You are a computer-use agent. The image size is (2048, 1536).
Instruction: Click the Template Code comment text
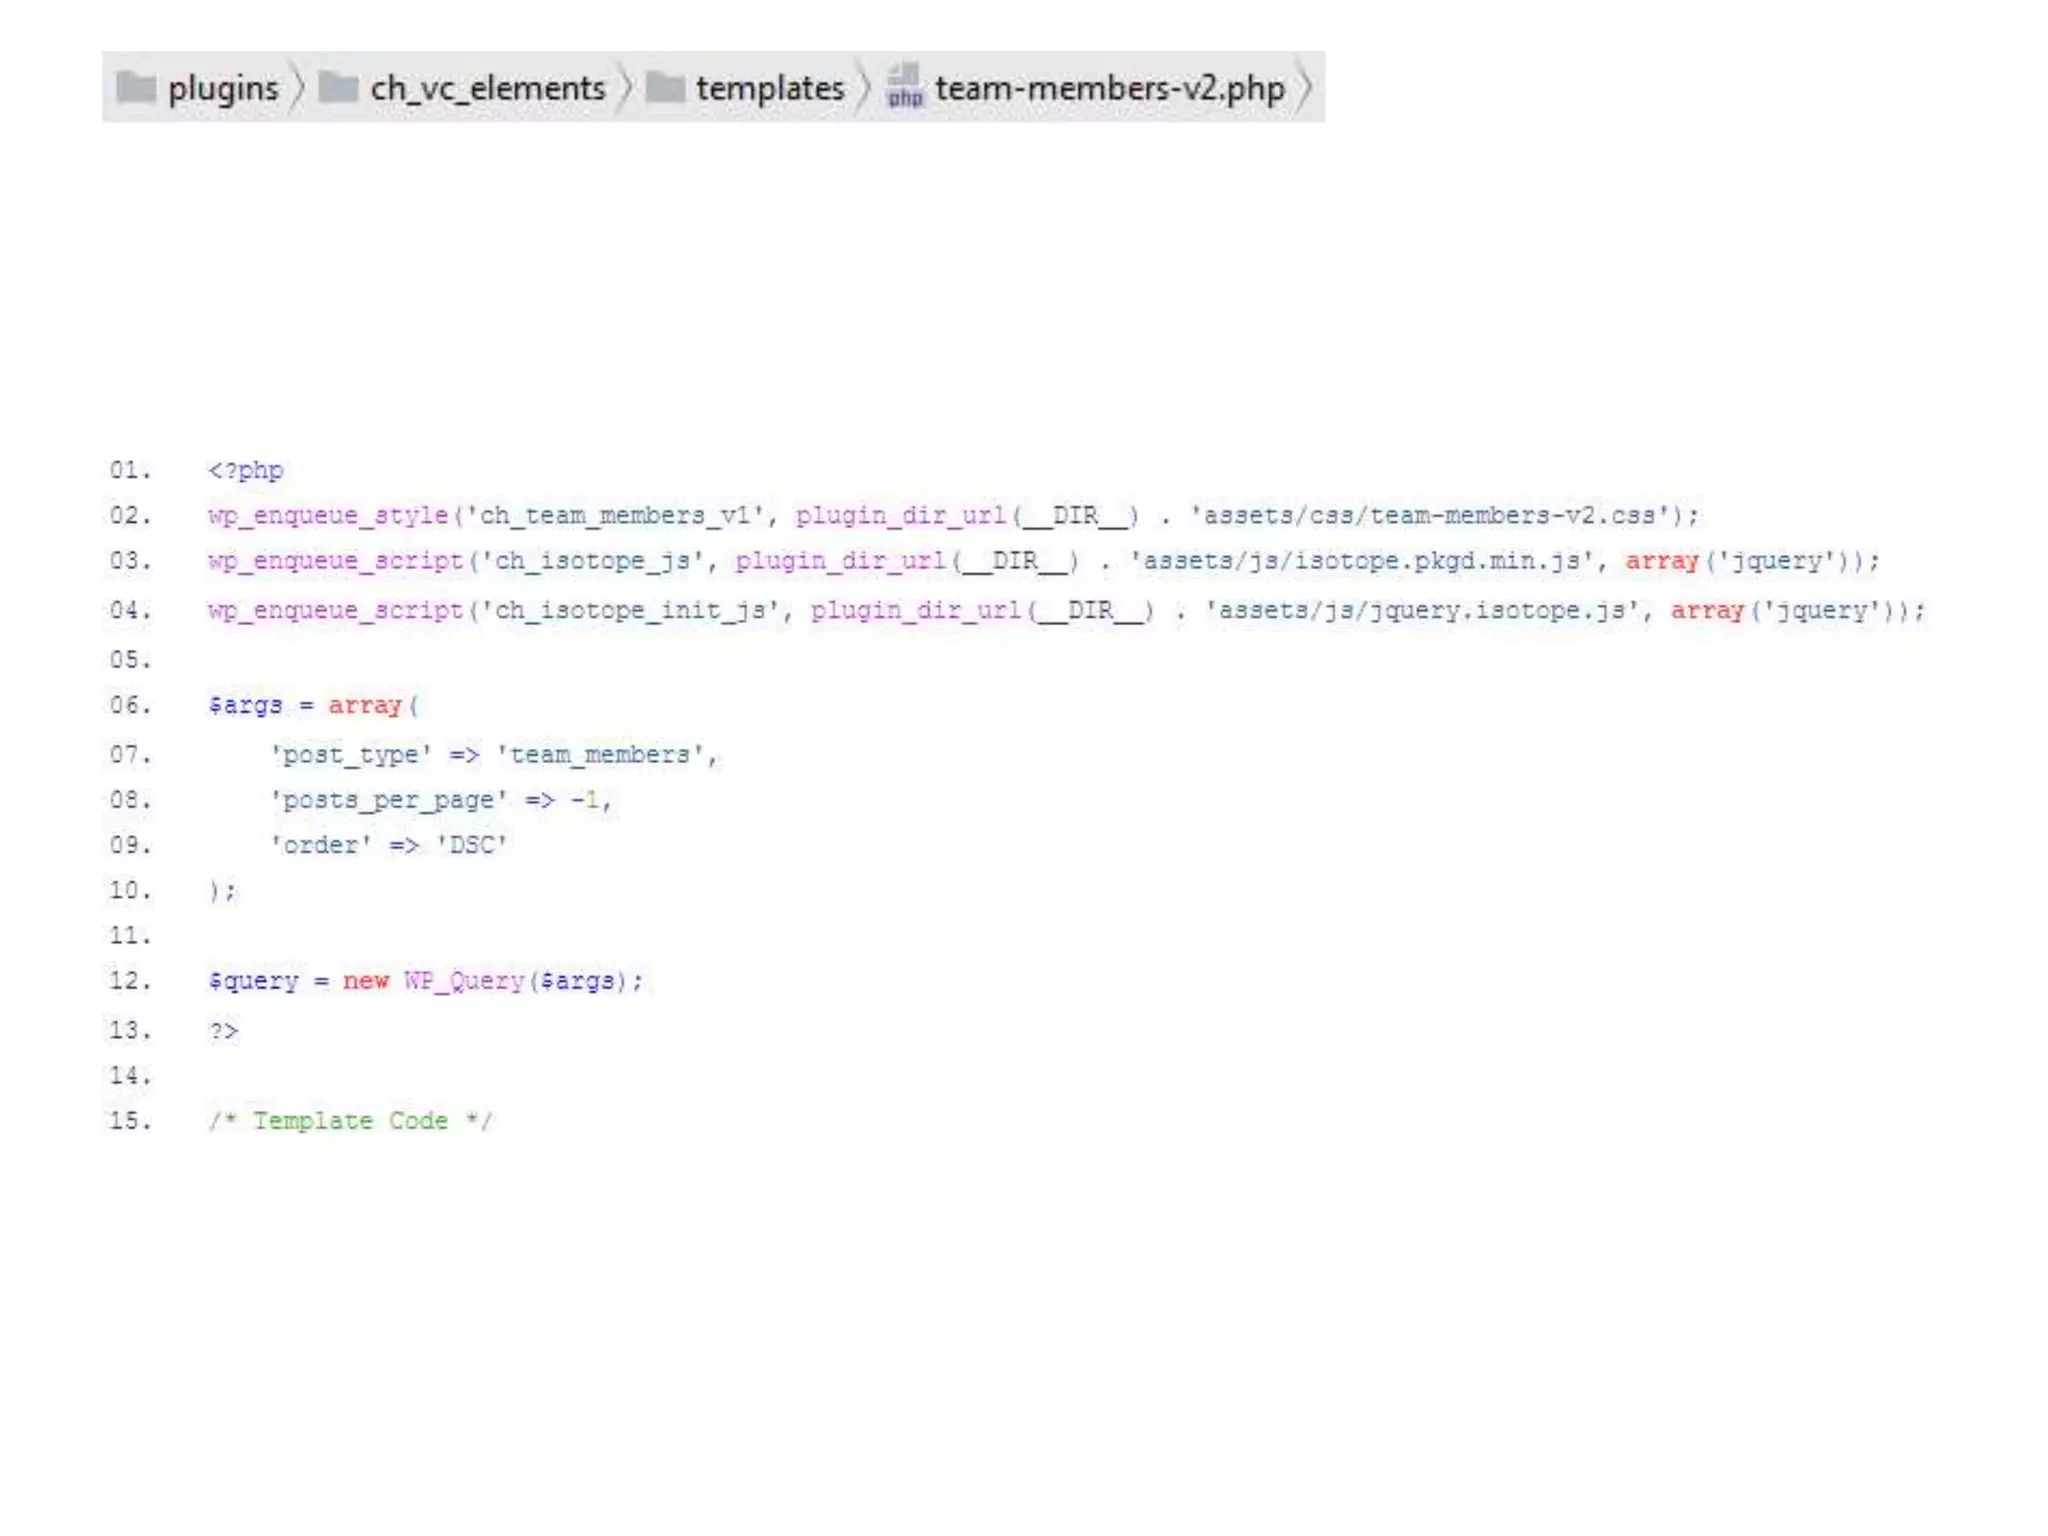coord(350,1121)
